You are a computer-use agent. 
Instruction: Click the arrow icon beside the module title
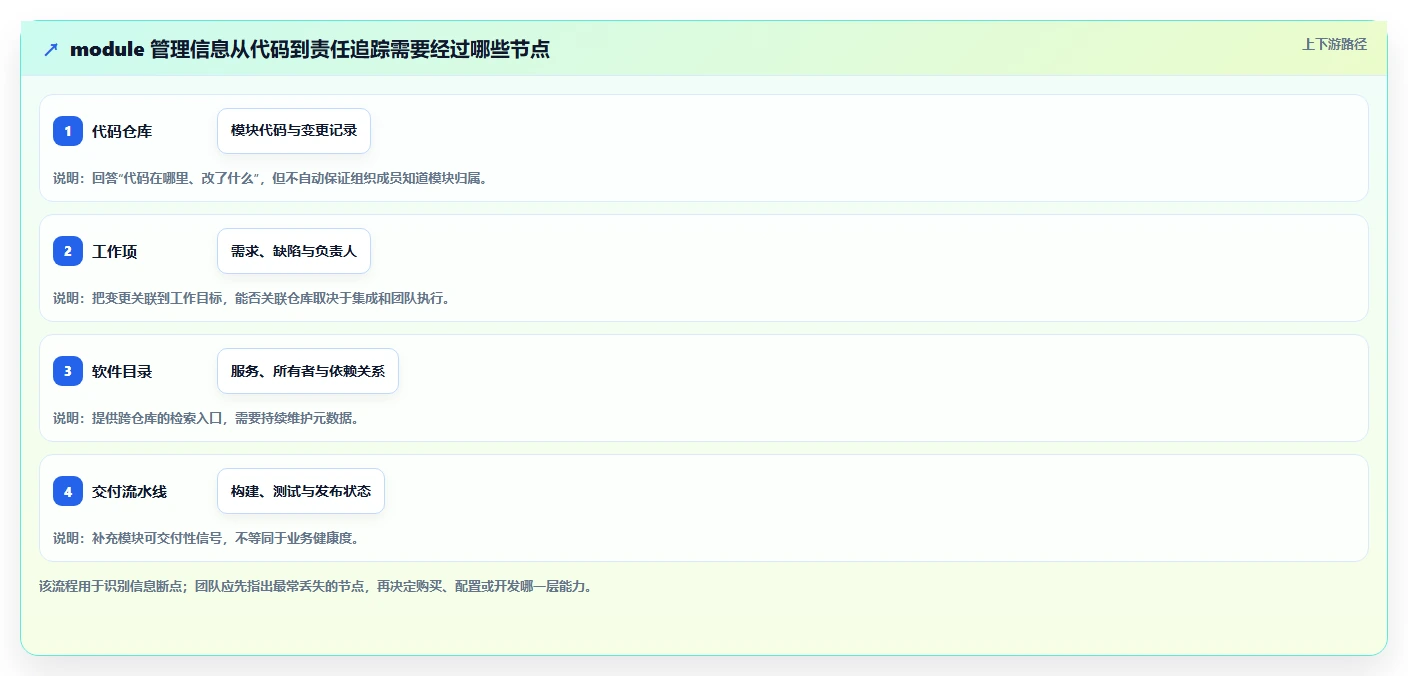click(51, 49)
